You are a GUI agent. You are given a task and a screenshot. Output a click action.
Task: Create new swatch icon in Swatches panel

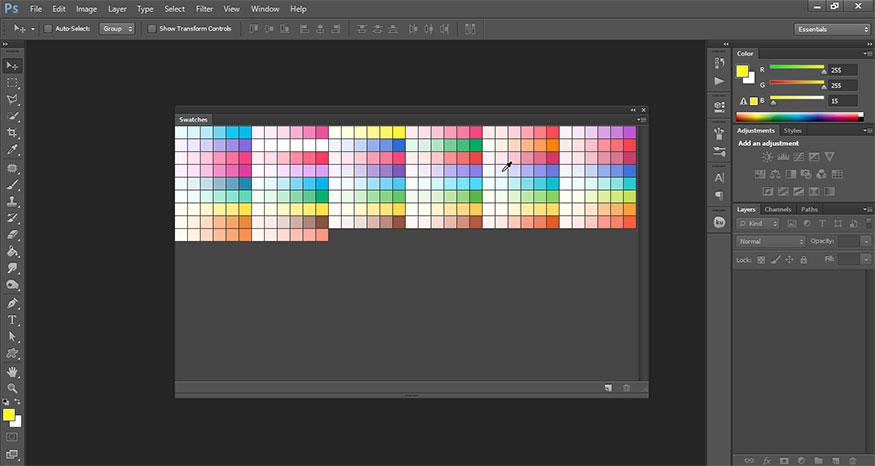coord(607,388)
